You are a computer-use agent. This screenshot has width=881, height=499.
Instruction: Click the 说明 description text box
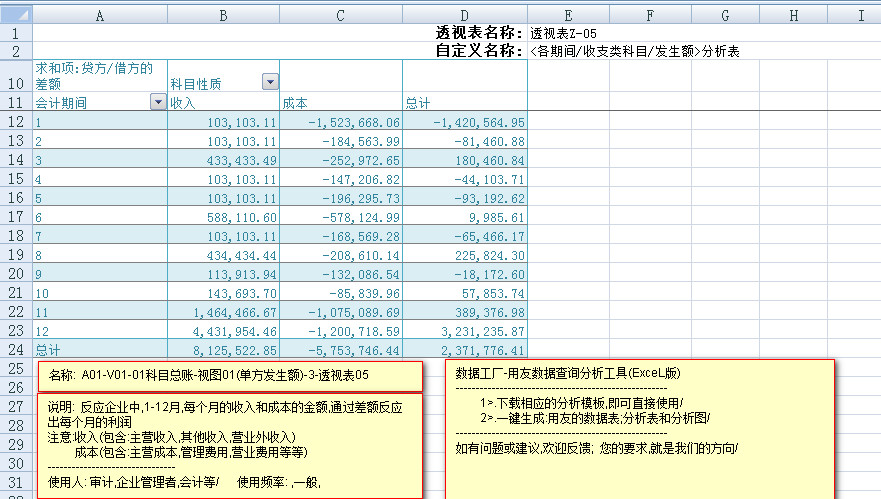point(231,446)
